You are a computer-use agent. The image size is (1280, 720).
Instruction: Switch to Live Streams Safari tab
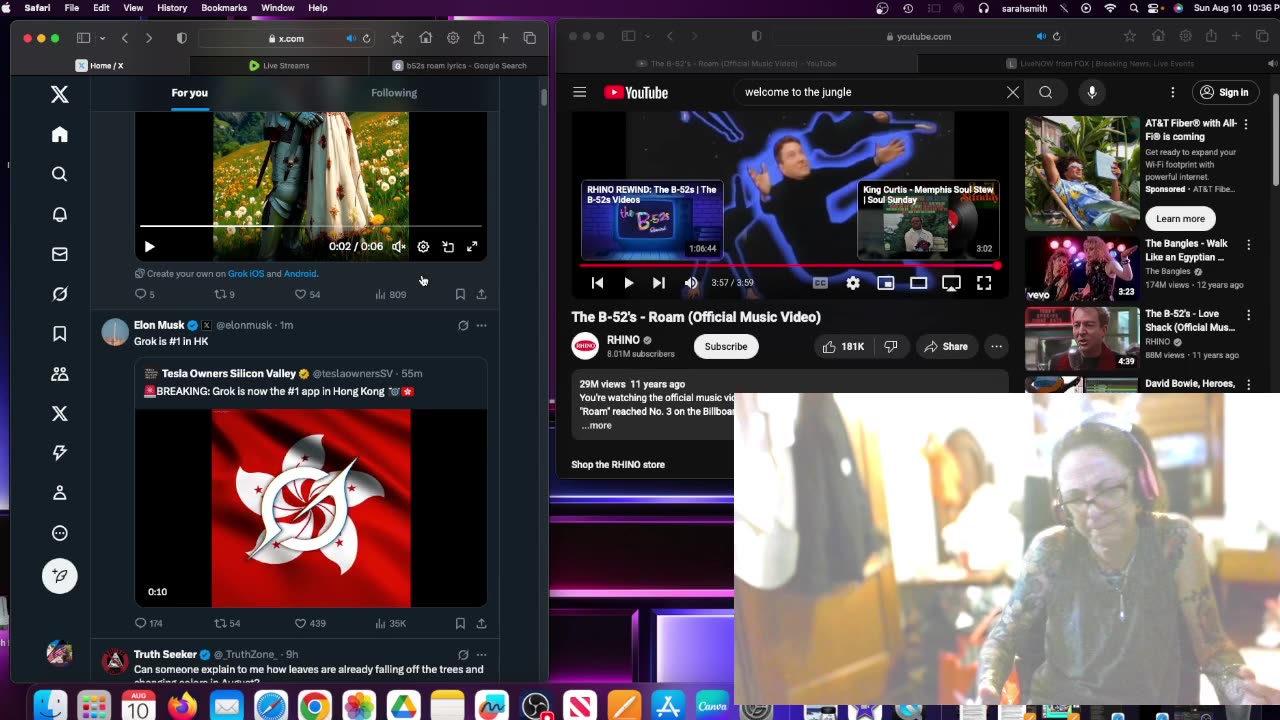[x=279, y=66]
